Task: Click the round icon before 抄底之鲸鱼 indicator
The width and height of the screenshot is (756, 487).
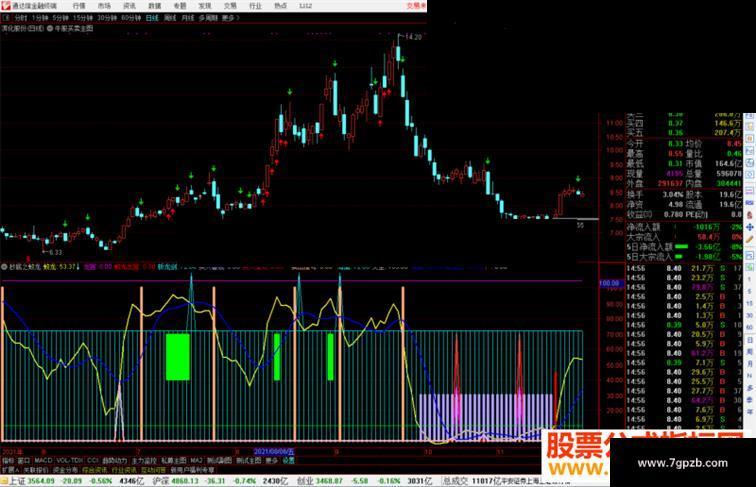Action: coord(4,267)
